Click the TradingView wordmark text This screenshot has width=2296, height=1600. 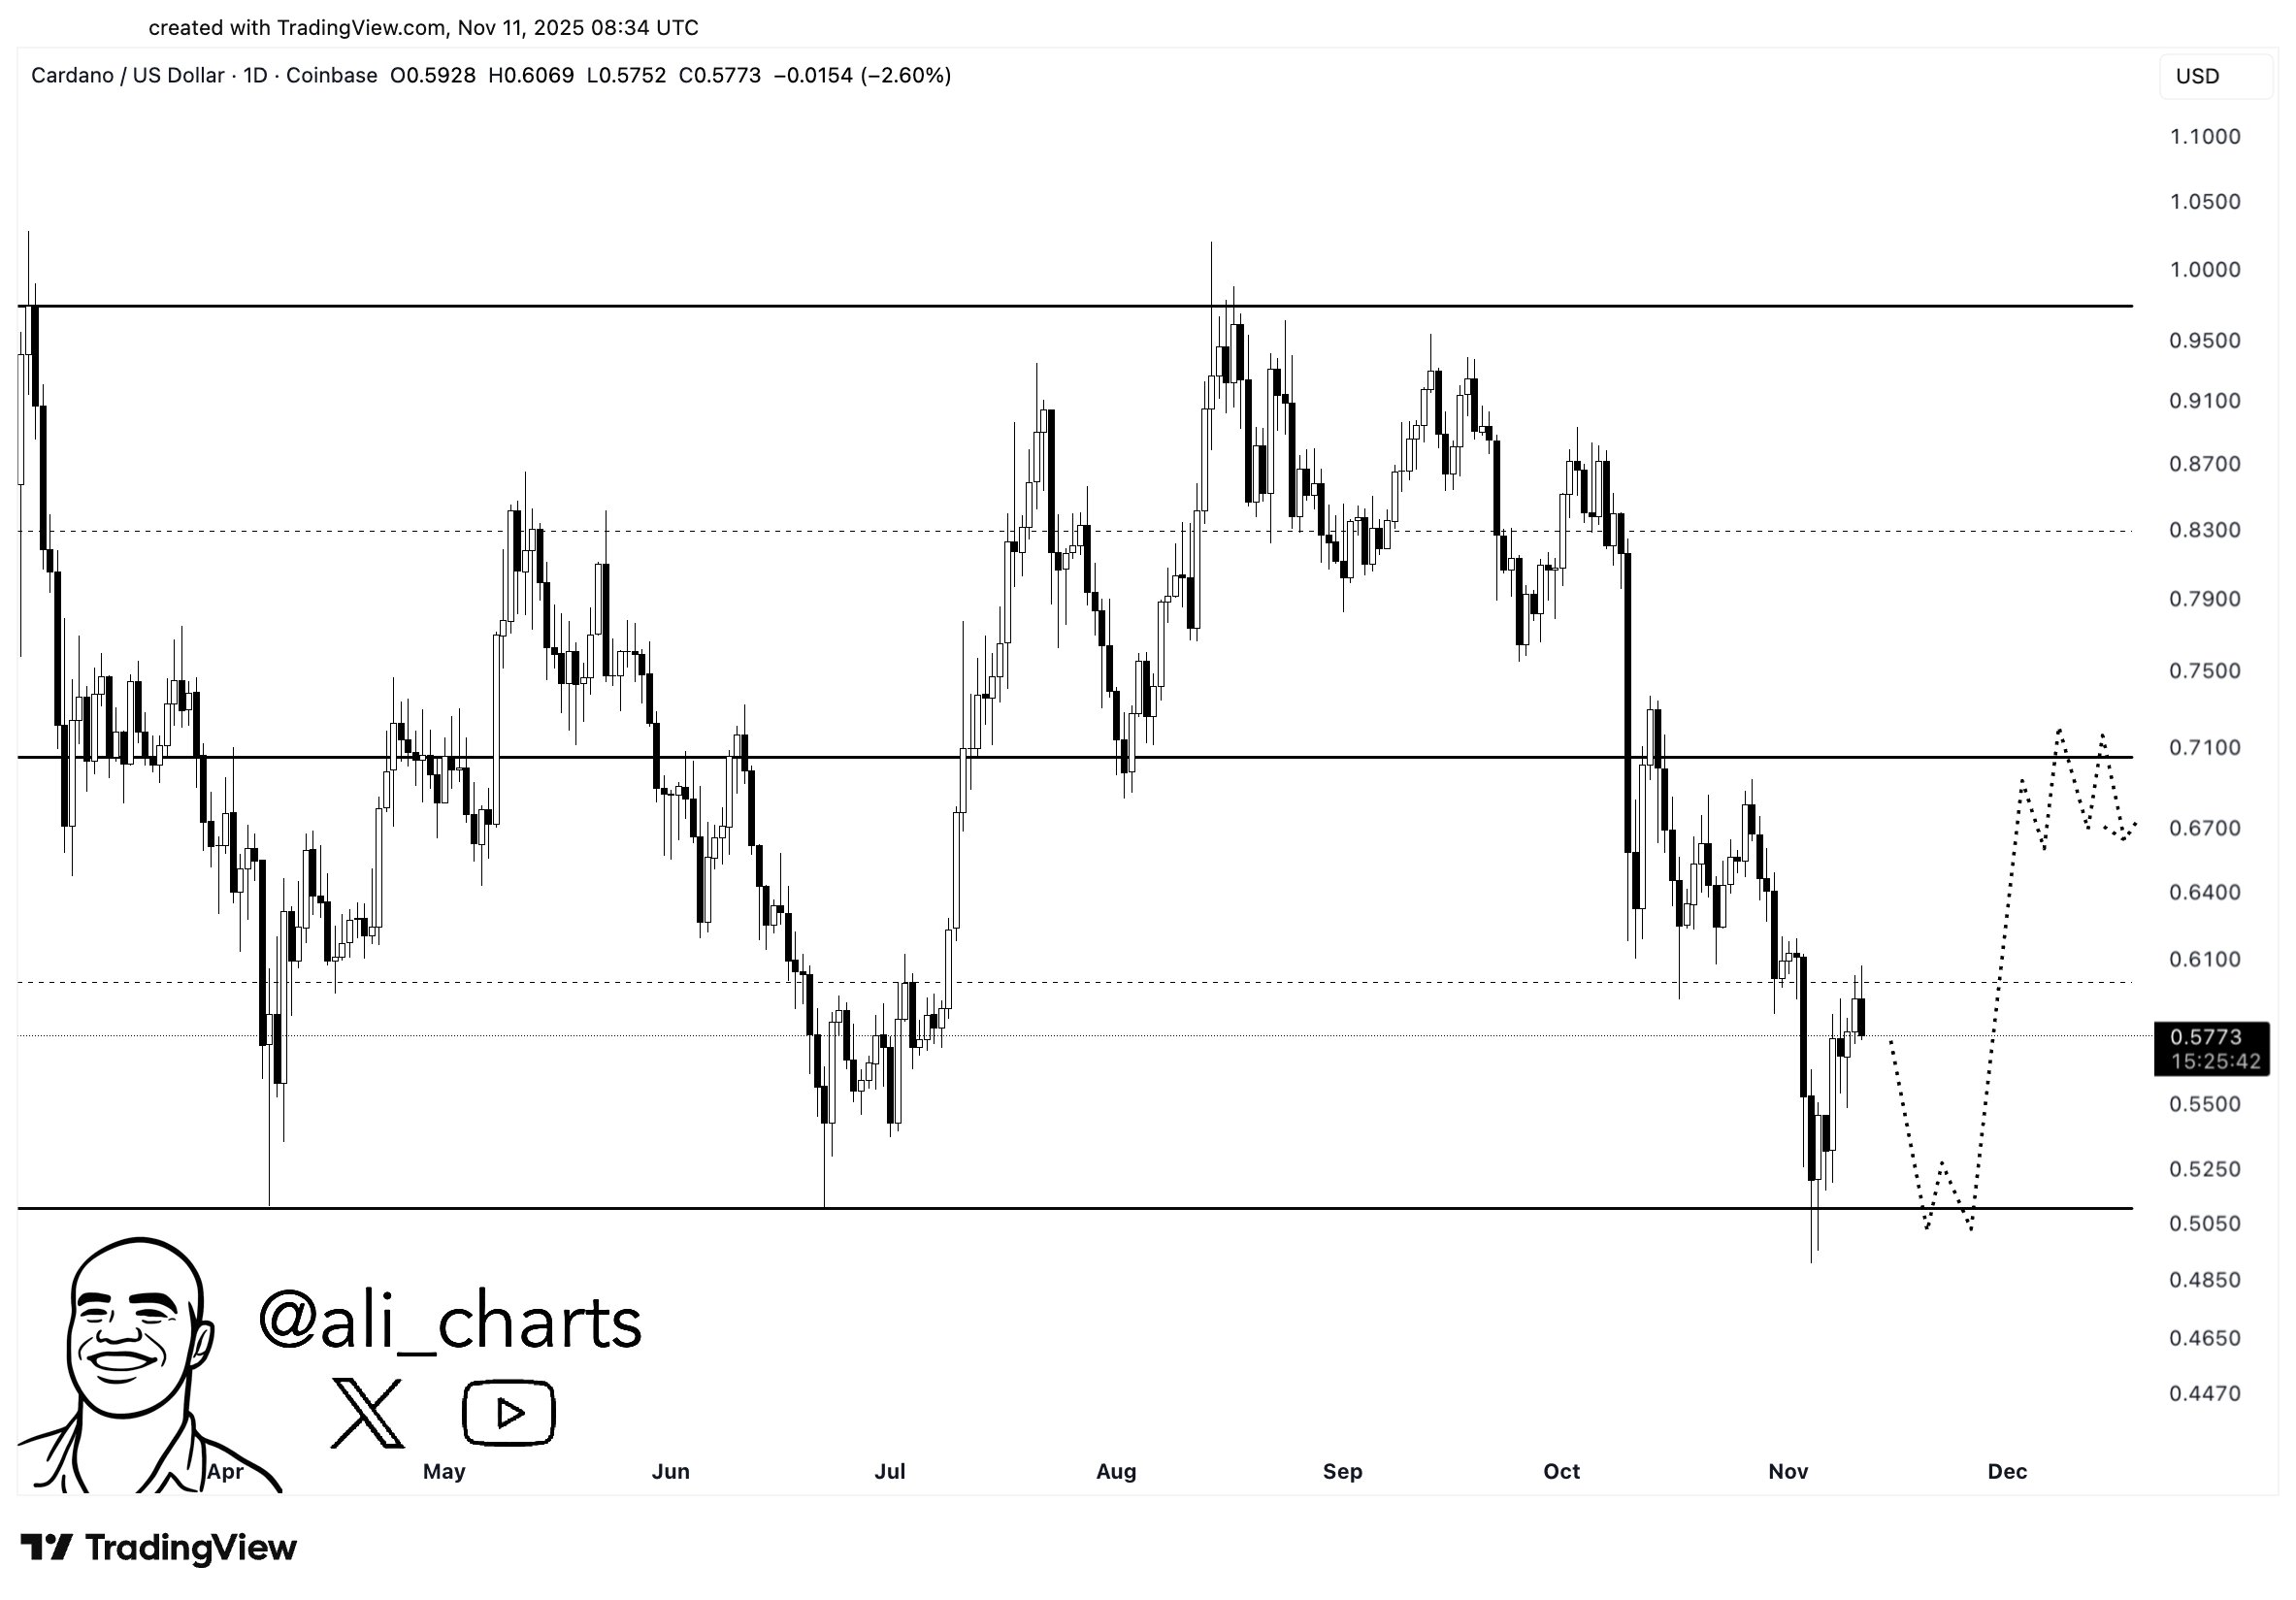191,1547
